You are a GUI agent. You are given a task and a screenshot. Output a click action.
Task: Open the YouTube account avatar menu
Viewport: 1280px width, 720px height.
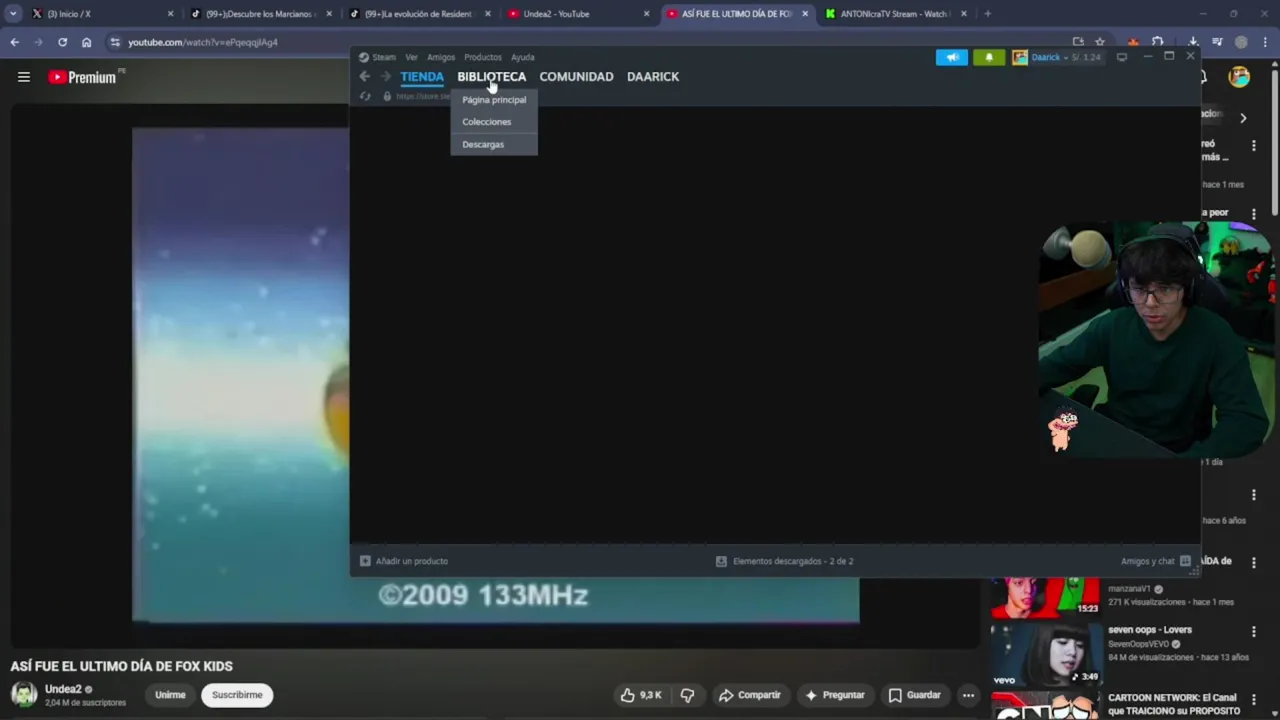pyautogui.click(x=1239, y=77)
